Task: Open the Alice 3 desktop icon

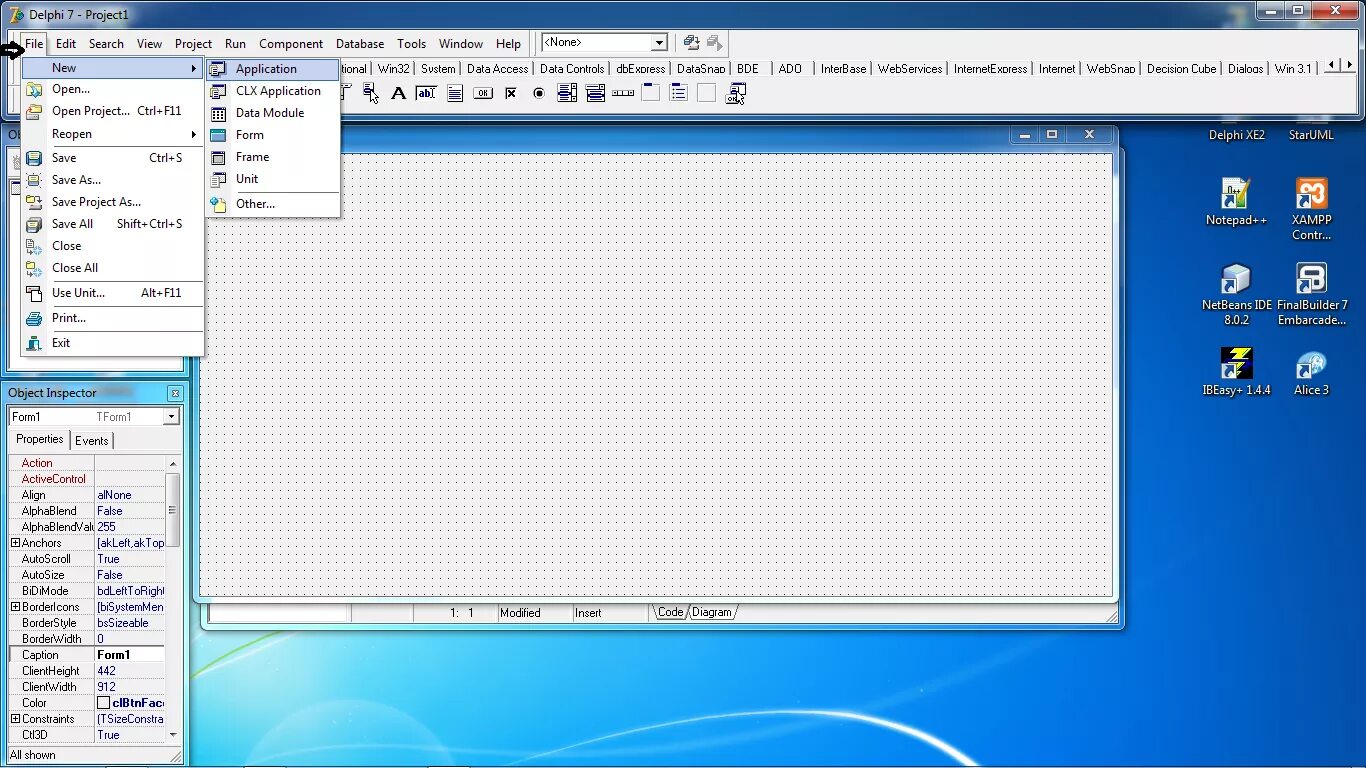Action: pos(1311,372)
